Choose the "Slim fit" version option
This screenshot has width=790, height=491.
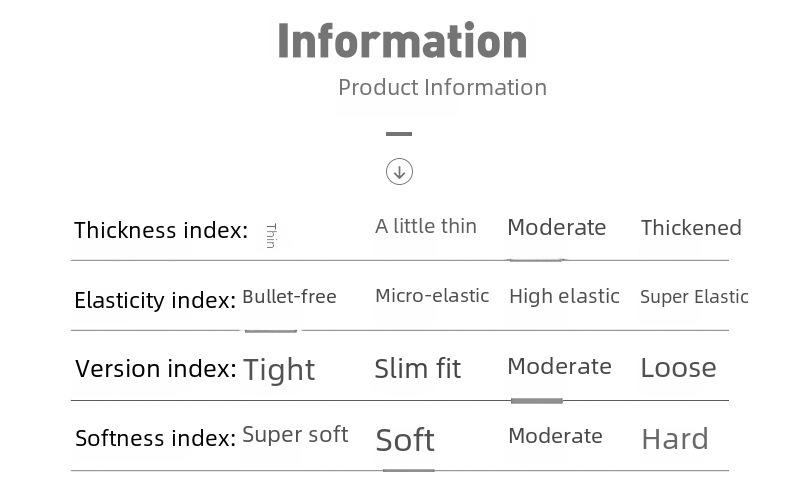(x=417, y=369)
